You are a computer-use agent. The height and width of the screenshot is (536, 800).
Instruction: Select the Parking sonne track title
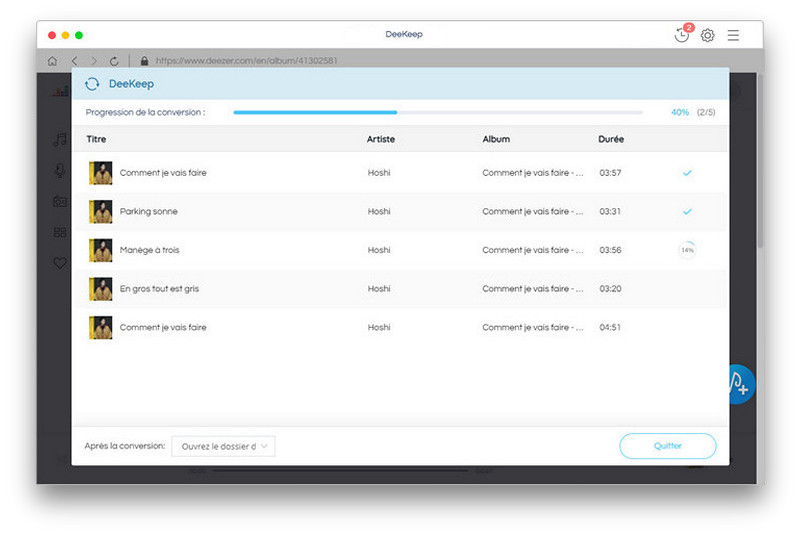click(148, 211)
